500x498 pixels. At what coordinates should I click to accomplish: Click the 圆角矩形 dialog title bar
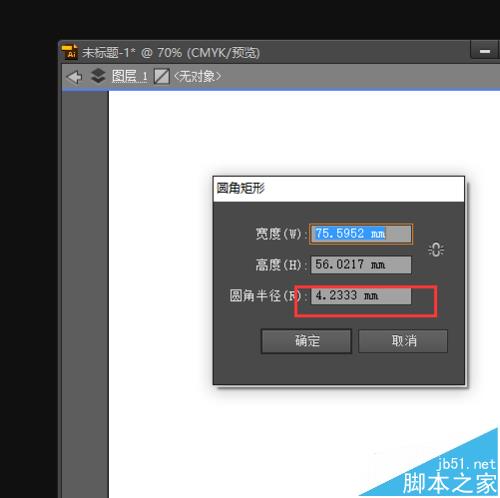coord(339,189)
